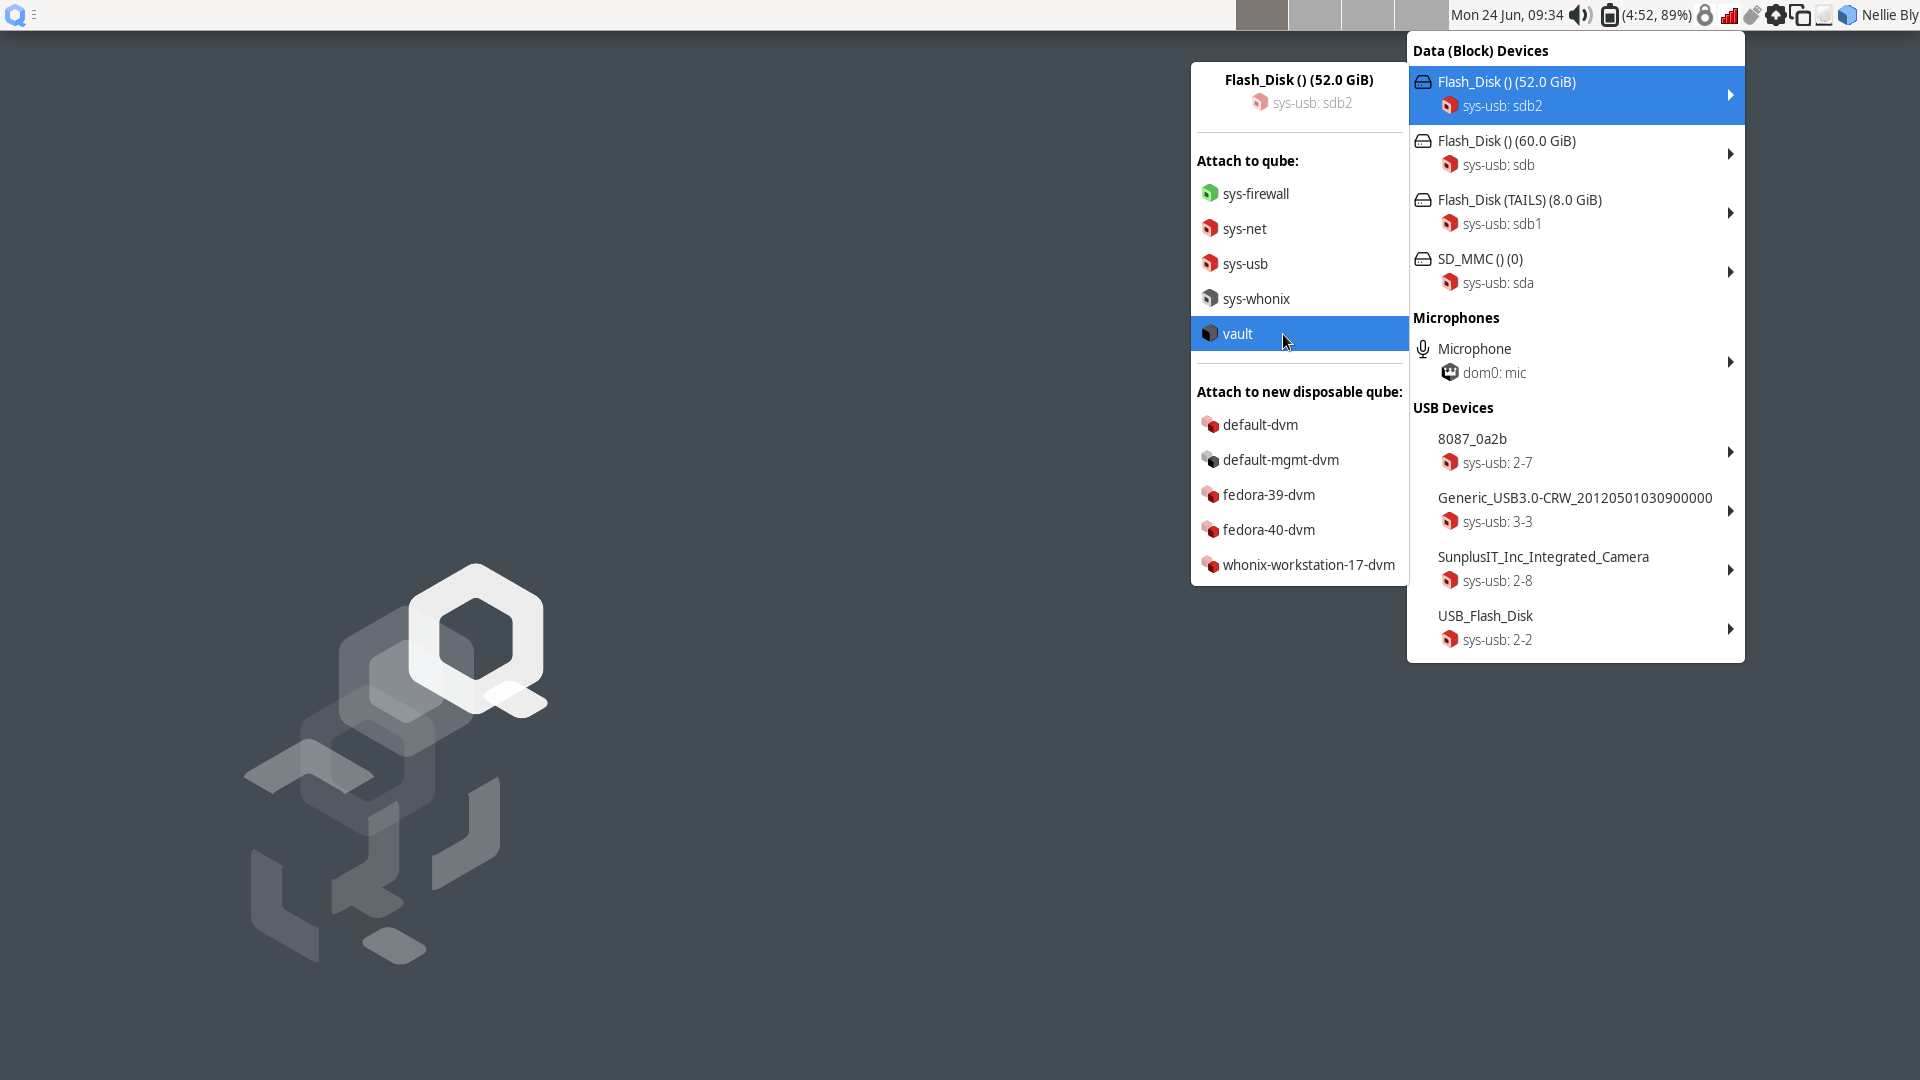Open the battery power indicator
This screenshot has height=1080, width=1920.
pos(1609,15)
